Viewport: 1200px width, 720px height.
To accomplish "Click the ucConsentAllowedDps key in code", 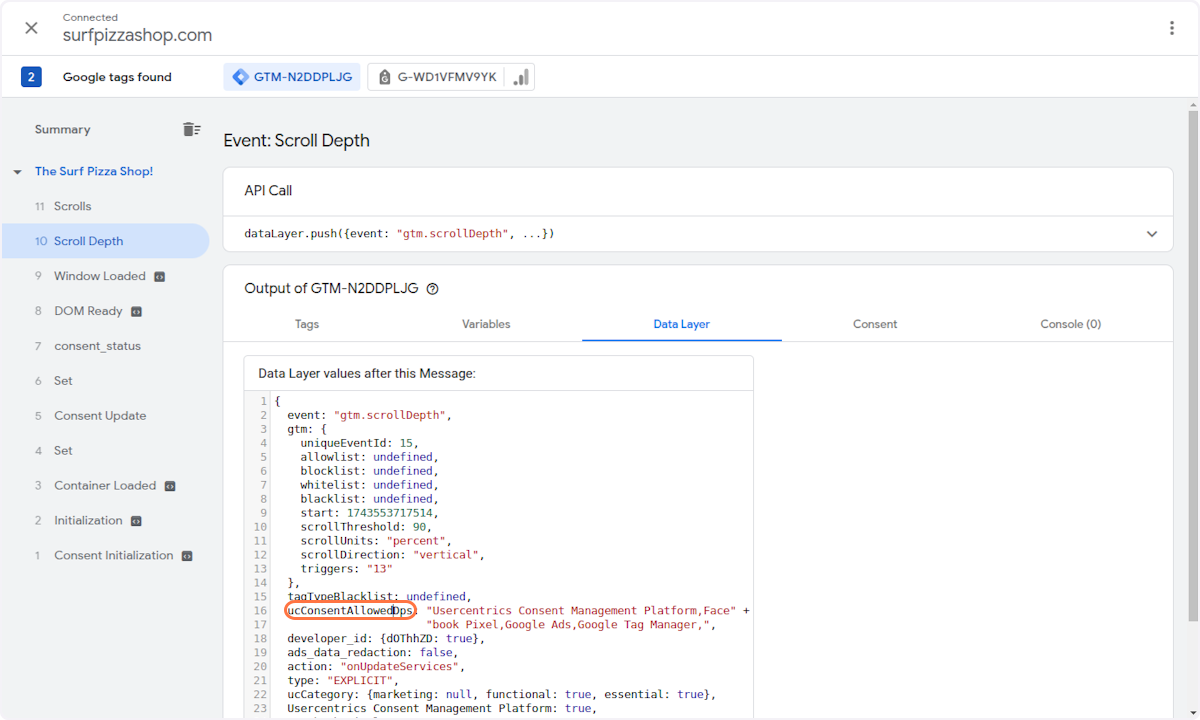I will click(x=350, y=610).
